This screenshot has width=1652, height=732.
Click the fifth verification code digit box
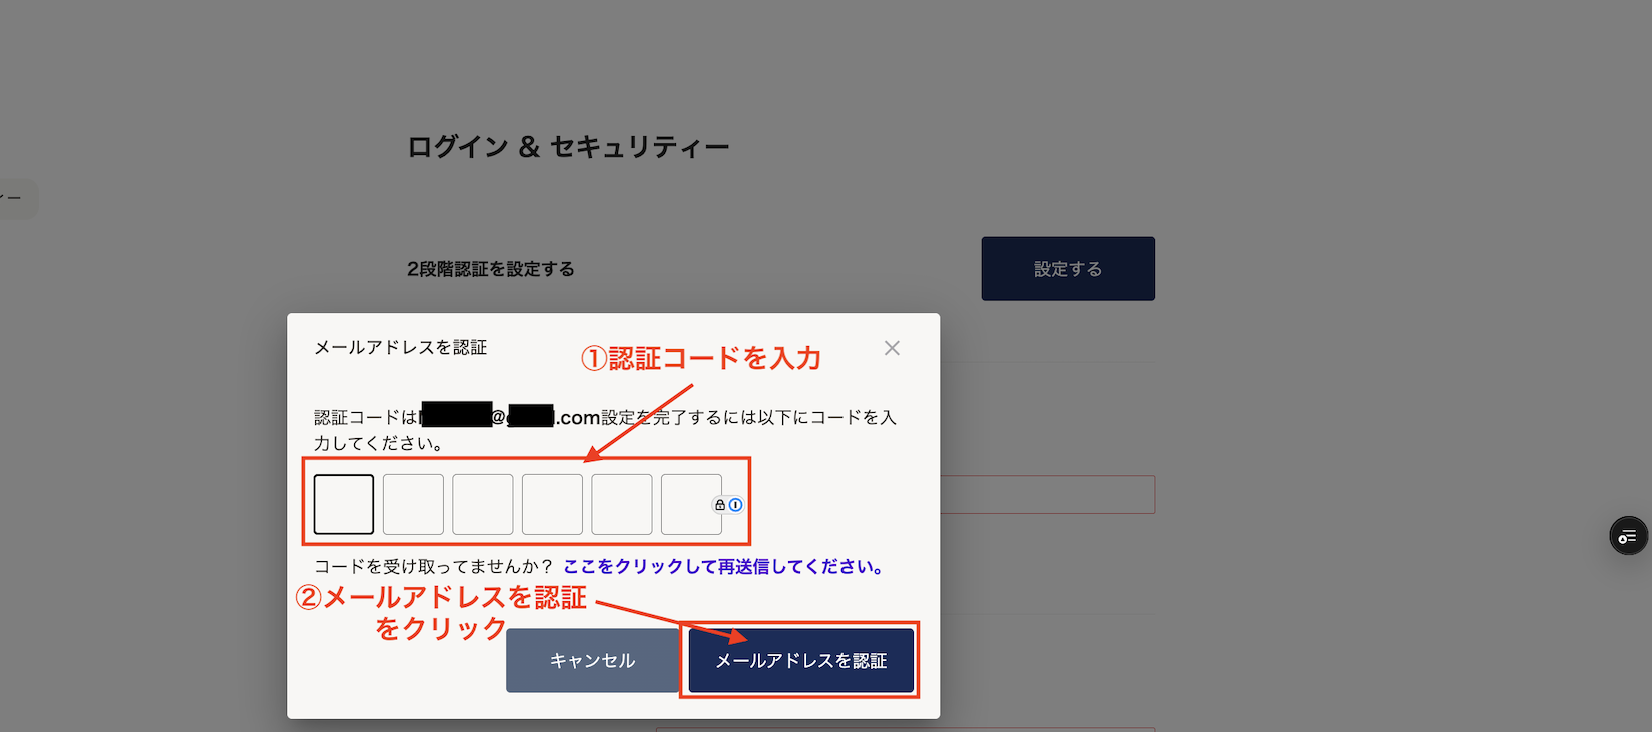click(x=622, y=504)
